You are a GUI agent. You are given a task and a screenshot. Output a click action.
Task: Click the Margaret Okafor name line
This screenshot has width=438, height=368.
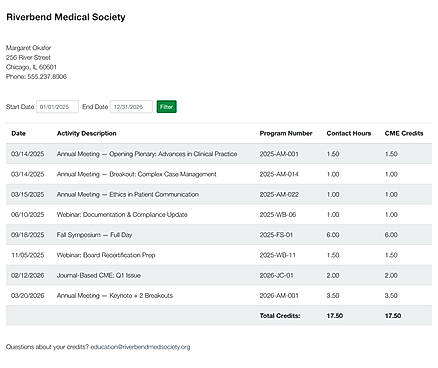pos(29,48)
